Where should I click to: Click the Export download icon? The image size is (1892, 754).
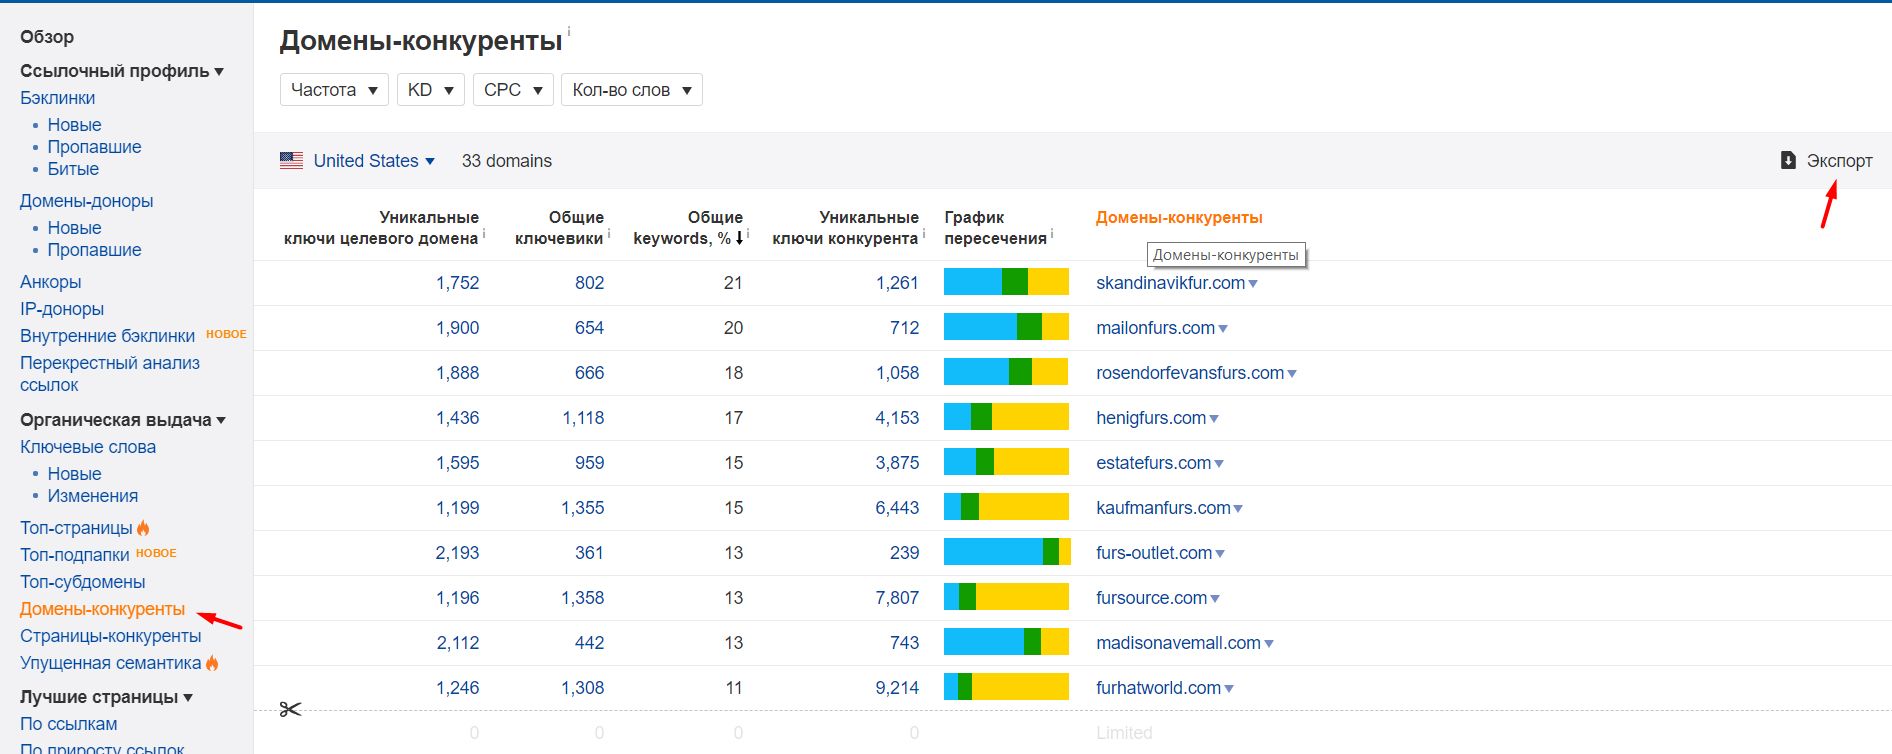pyautogui.click(x=1788, y=160)
